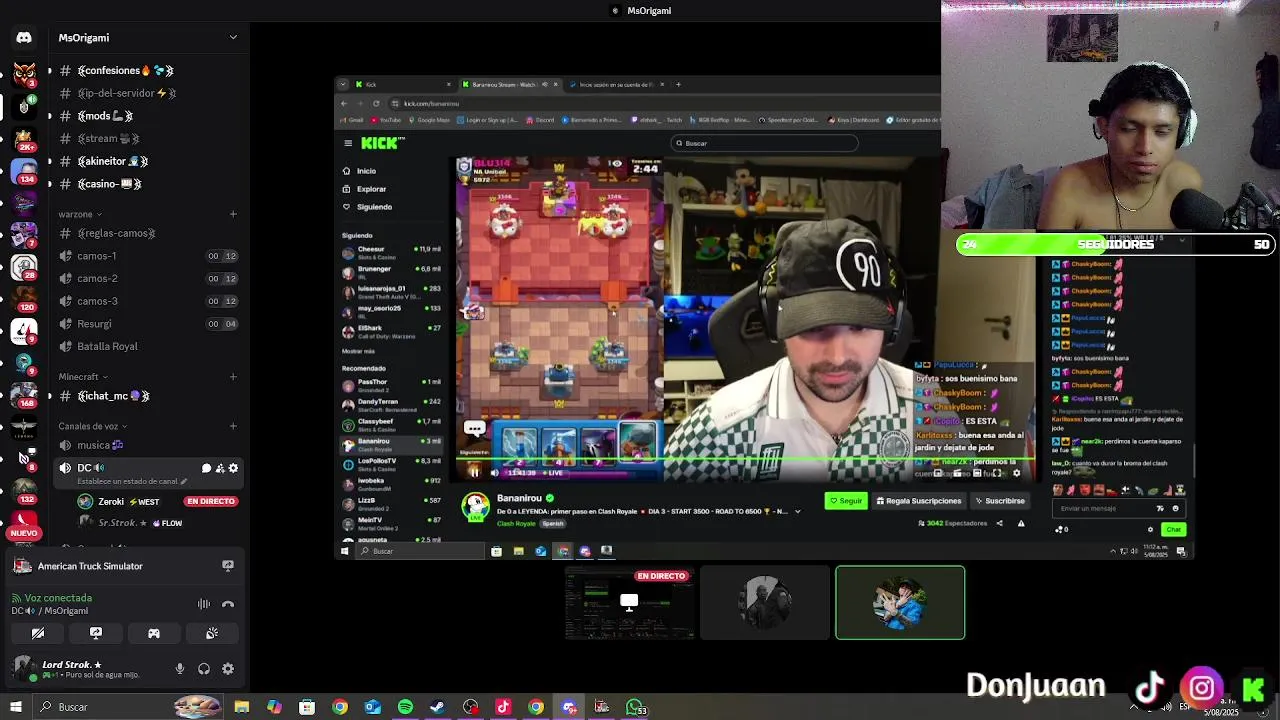Open server with 120 notification badge
Viewport: 1280px width, 720px height.
point(24,298)
